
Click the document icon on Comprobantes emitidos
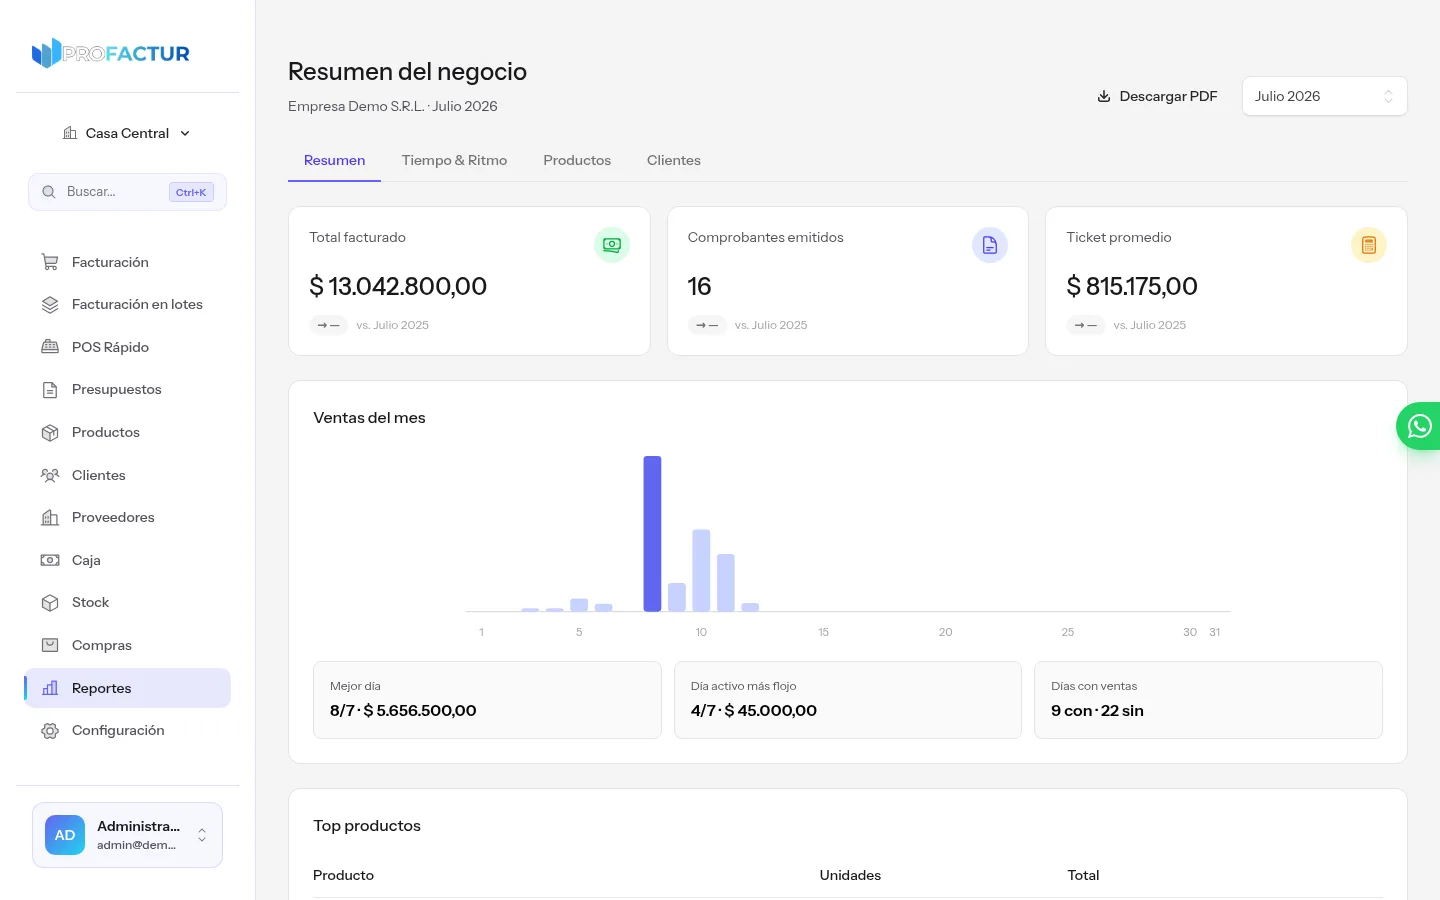(x=990, y=245)
